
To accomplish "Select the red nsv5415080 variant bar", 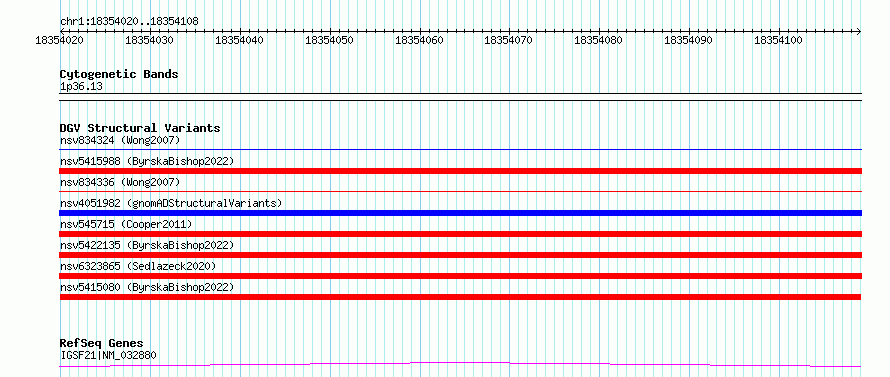I will 460,297.
